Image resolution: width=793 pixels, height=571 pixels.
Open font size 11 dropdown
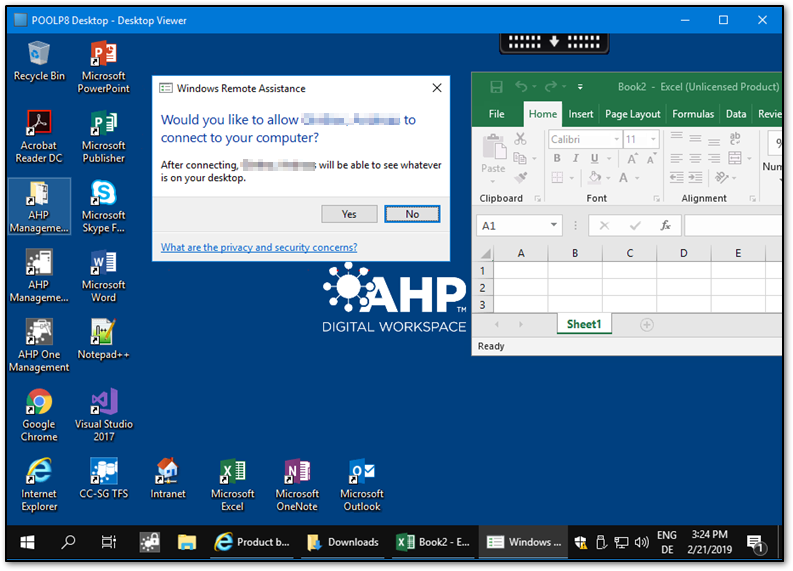point(653,139)
